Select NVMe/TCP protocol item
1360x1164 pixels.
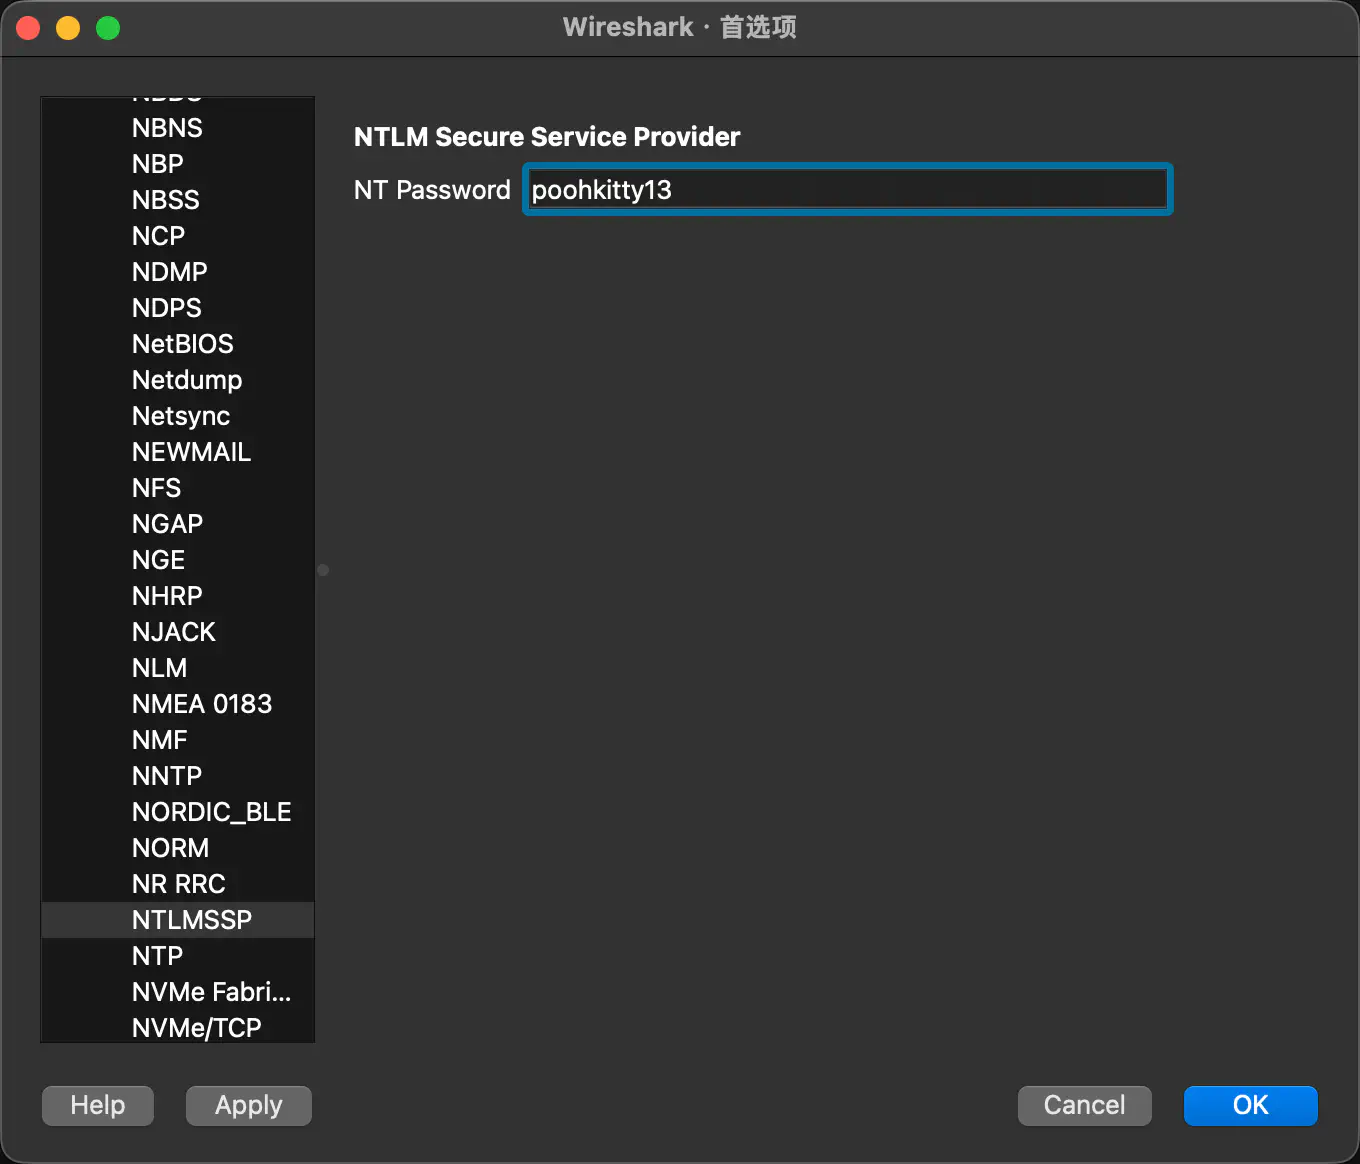coord(196,1027)
